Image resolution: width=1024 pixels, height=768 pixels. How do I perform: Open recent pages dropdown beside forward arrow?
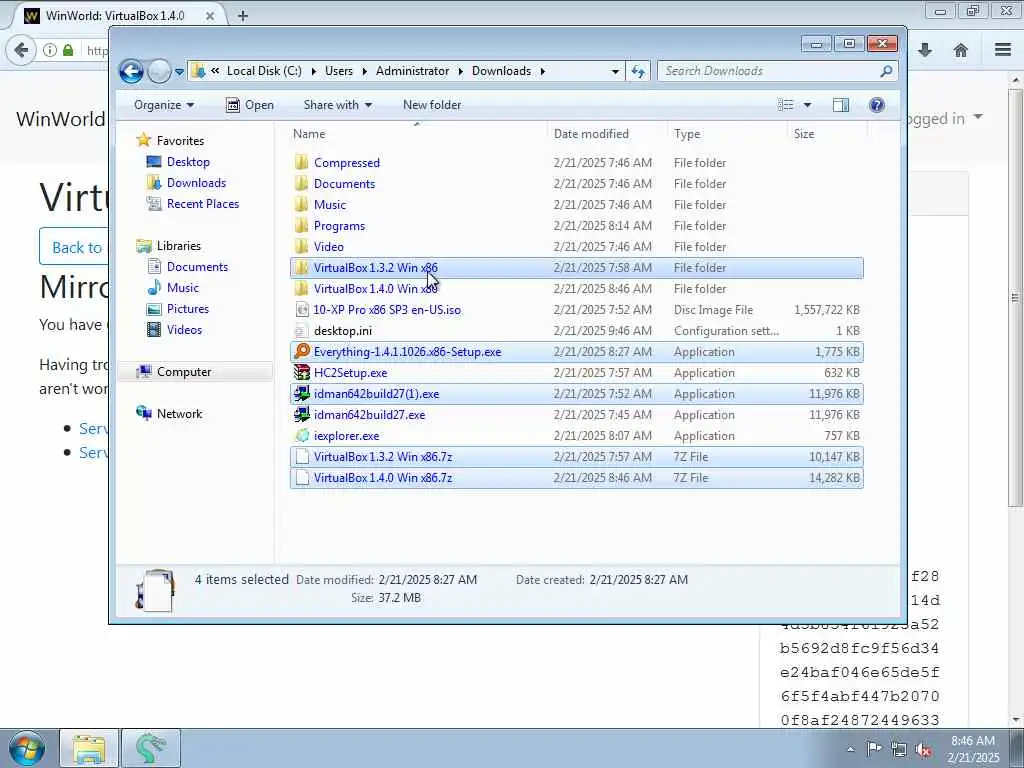click(x=179, y=72)
